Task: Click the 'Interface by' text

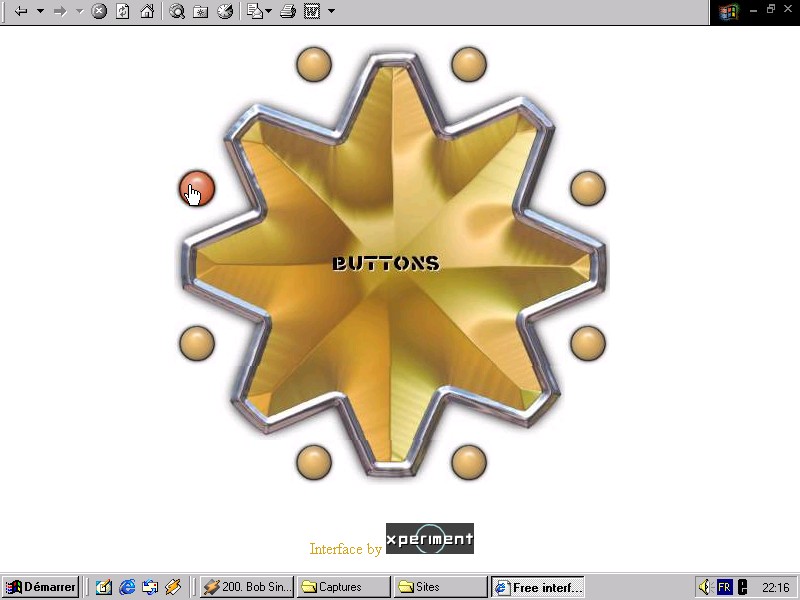Action: coord(345,549)
